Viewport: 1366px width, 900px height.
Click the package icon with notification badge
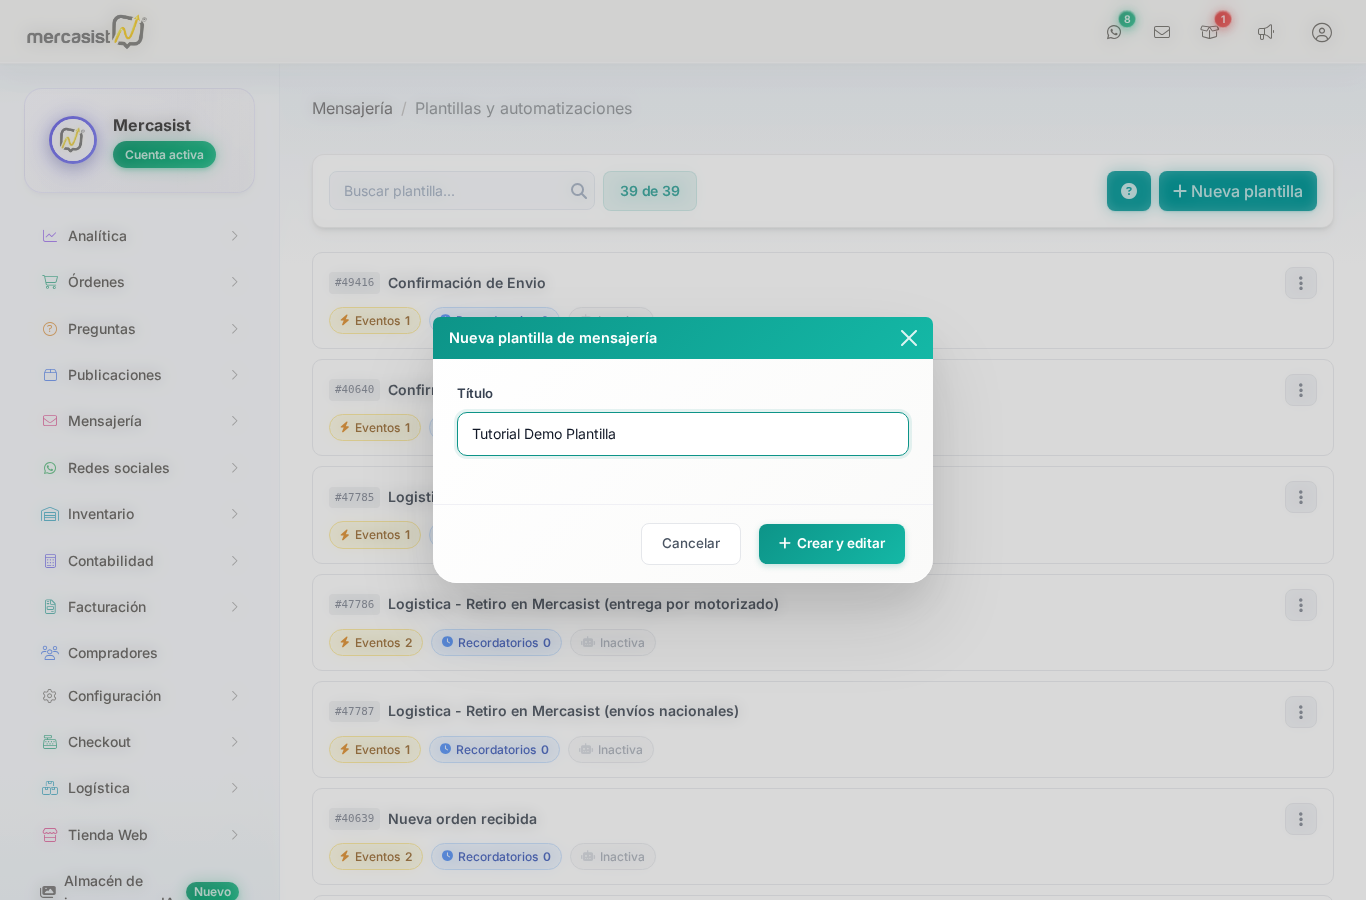pos(1209,31)
